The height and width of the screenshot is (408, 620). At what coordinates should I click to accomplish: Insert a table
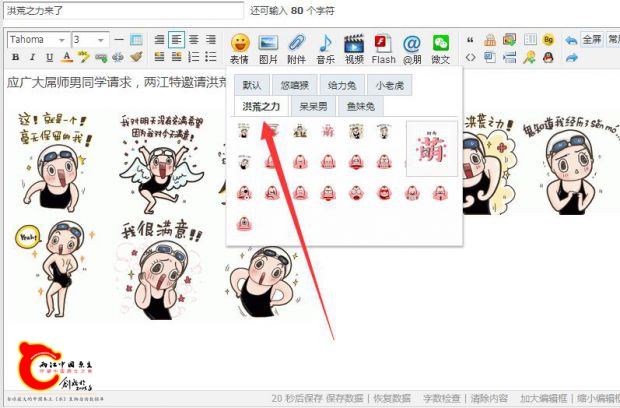point(136,40)
